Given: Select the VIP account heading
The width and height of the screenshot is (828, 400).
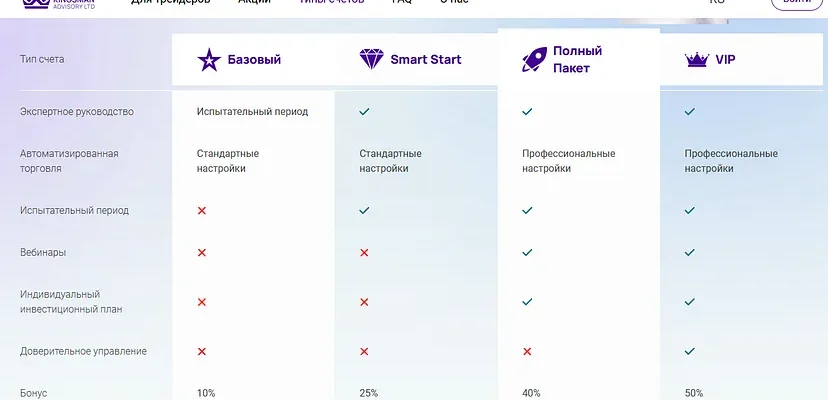Looking at the screenshot, I should click(725, 60).
